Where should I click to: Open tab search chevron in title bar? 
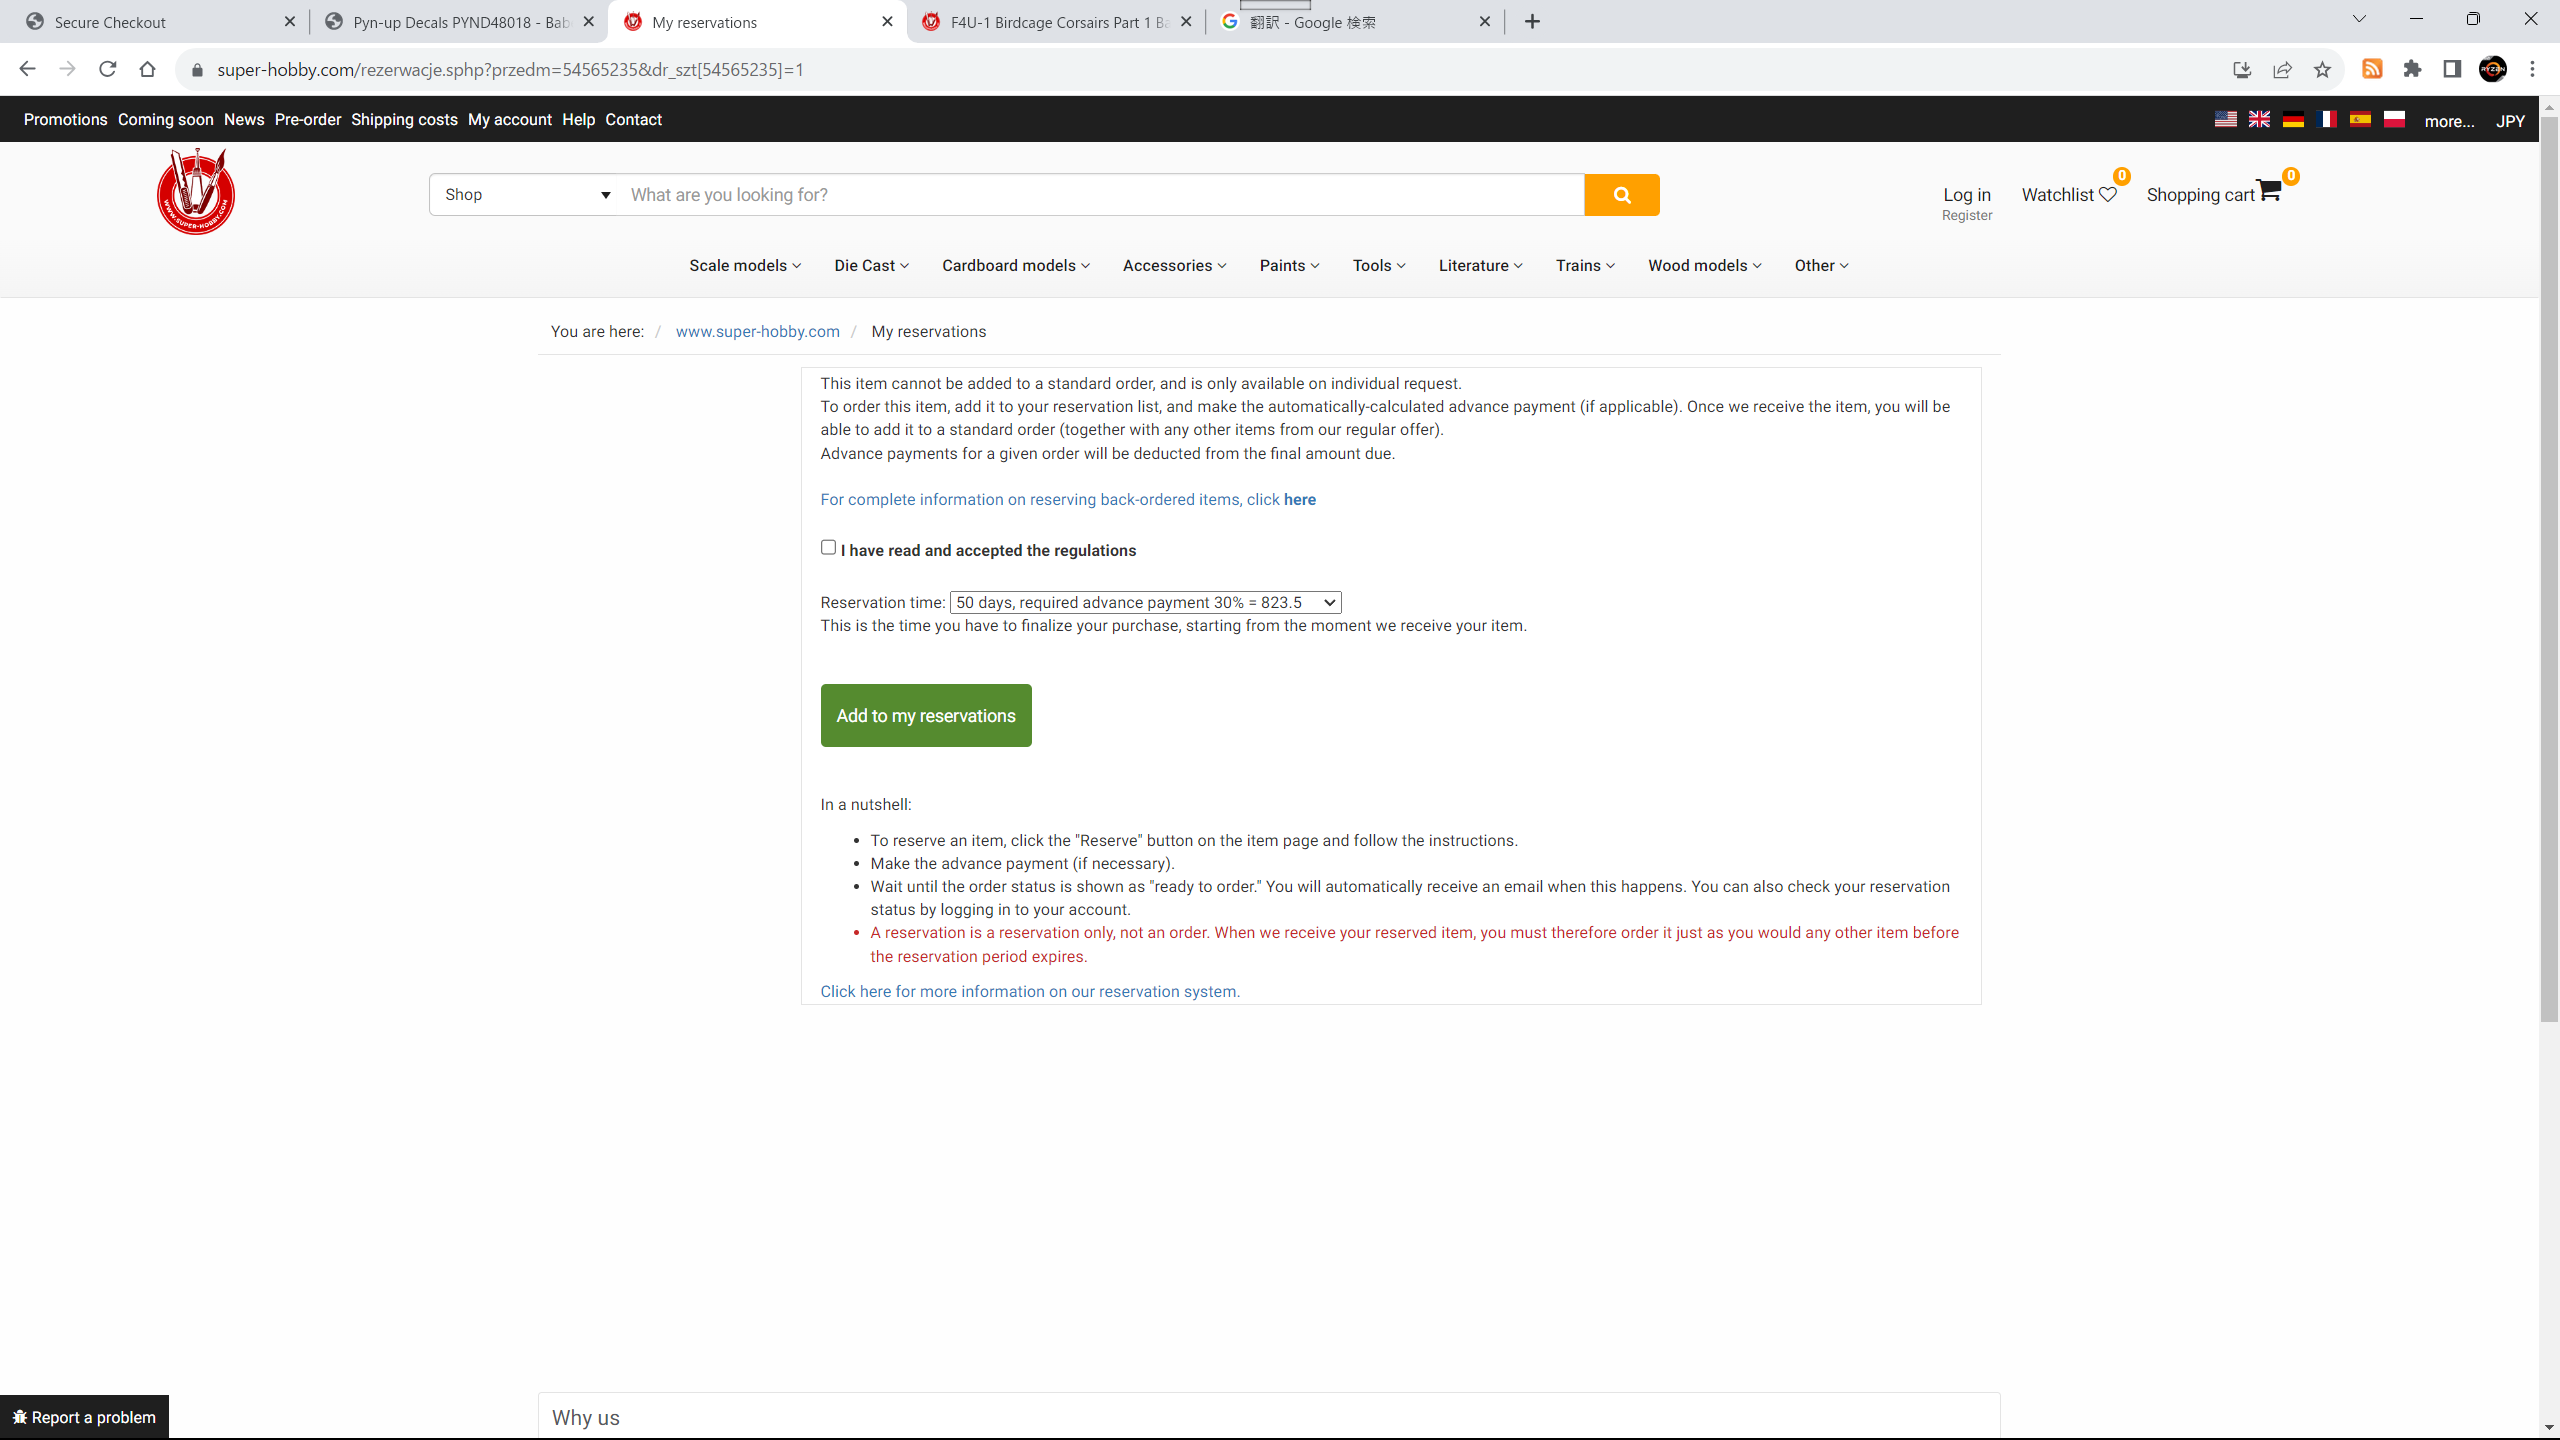click(x=2359, y=19)
